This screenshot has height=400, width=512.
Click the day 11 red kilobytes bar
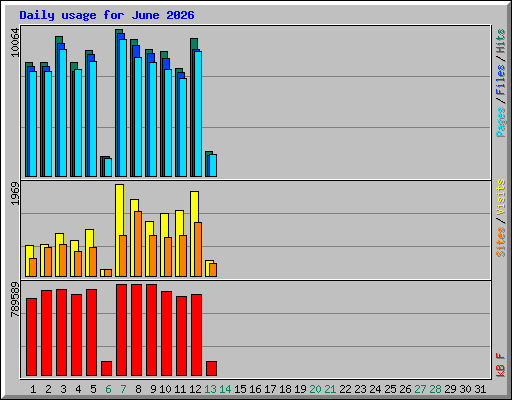181,336
